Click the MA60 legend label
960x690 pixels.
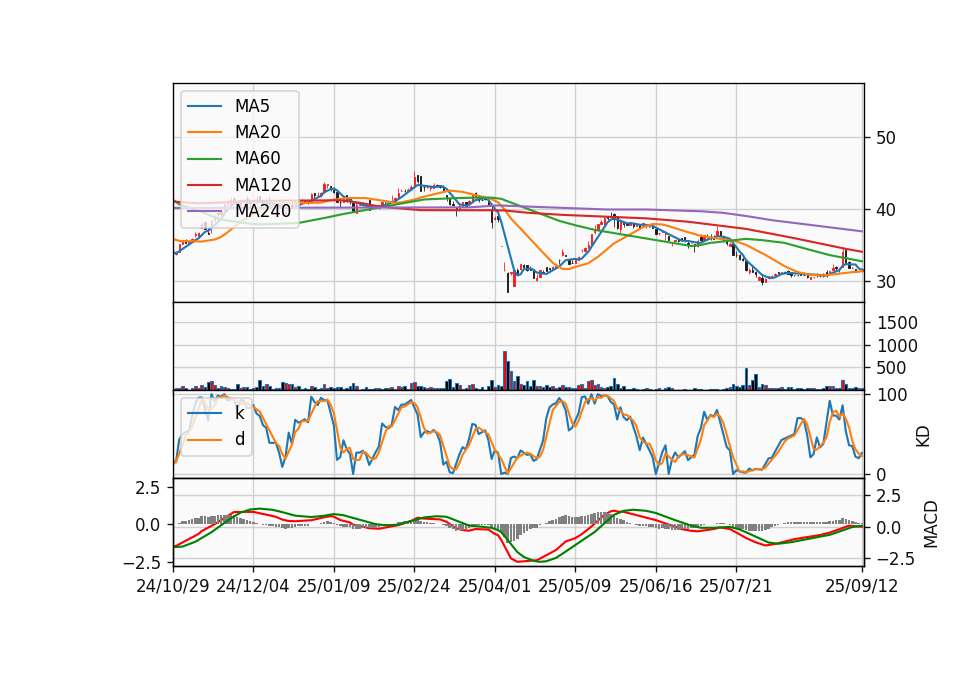[x=257, y=159]
